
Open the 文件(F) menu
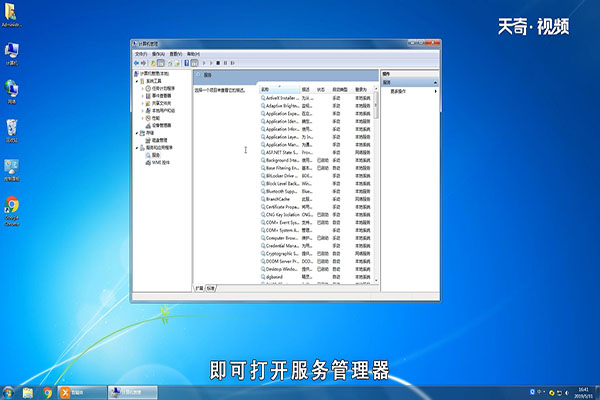(141, 54)
